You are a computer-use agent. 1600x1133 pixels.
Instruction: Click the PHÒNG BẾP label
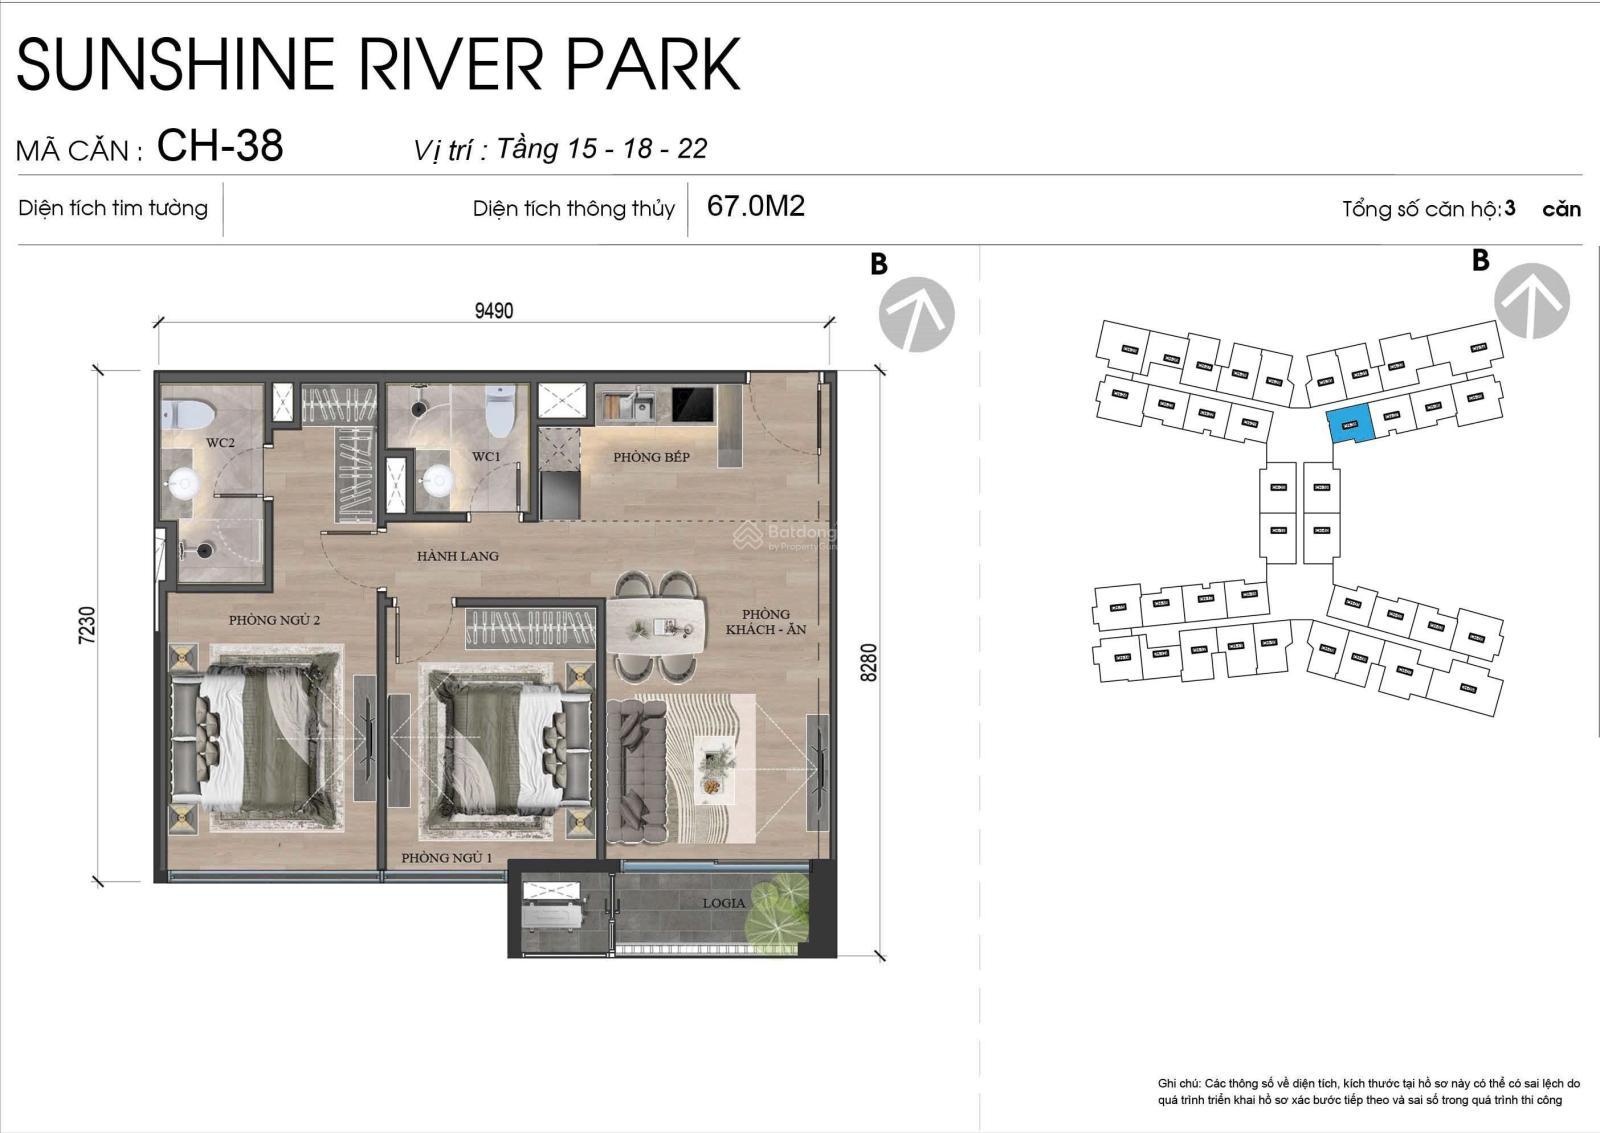click(x=652, y=457)
